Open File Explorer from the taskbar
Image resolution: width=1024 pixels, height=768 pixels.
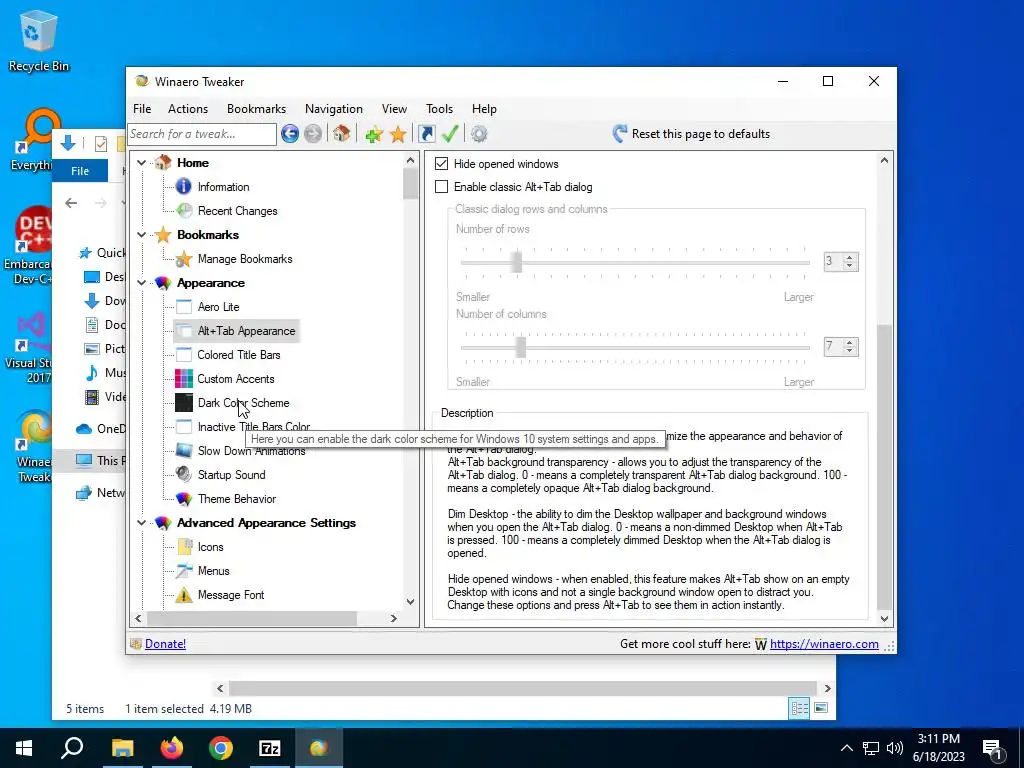(122, 748)
